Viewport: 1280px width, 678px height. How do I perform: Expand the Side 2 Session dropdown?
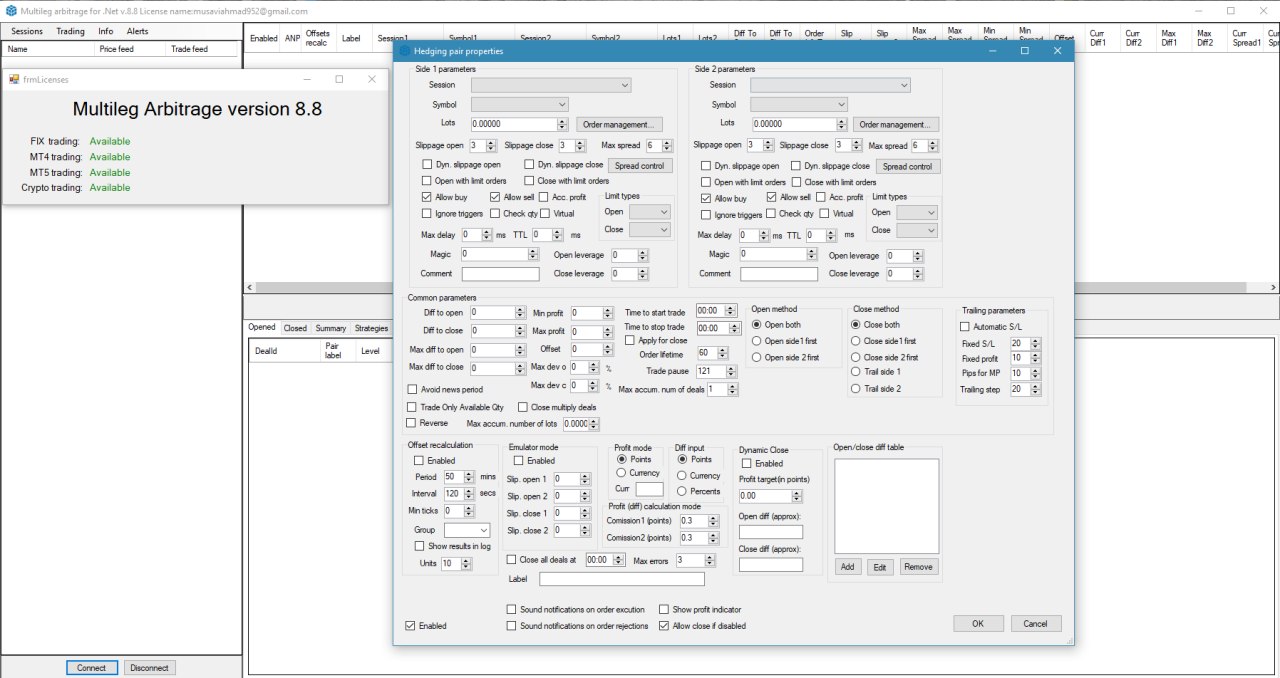(830, 85)
